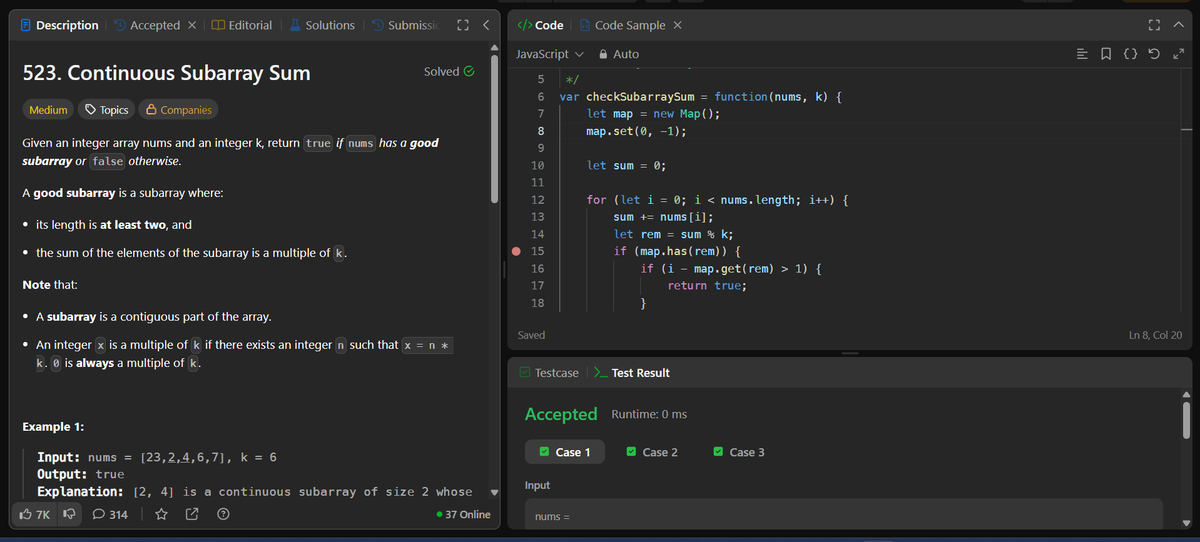The height and width of the screenshot is (542, 1200).
Task: Select Case 3 test case
Action: point(739,452)
